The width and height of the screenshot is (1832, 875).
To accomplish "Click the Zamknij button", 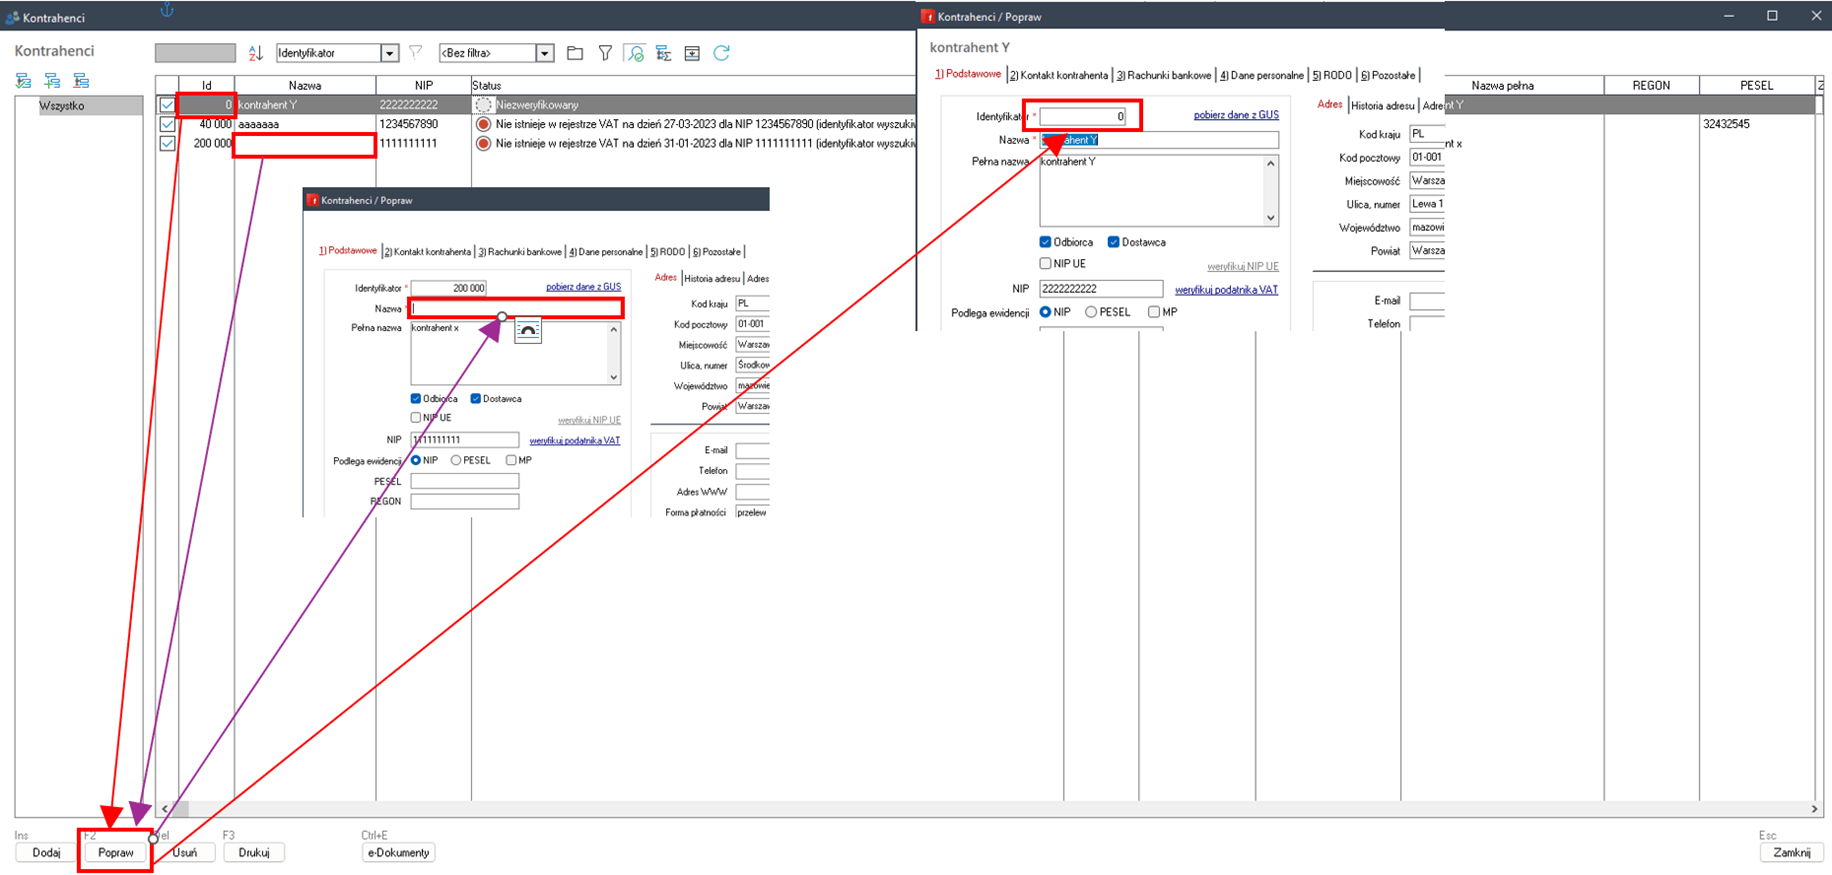I will 1791,853.
